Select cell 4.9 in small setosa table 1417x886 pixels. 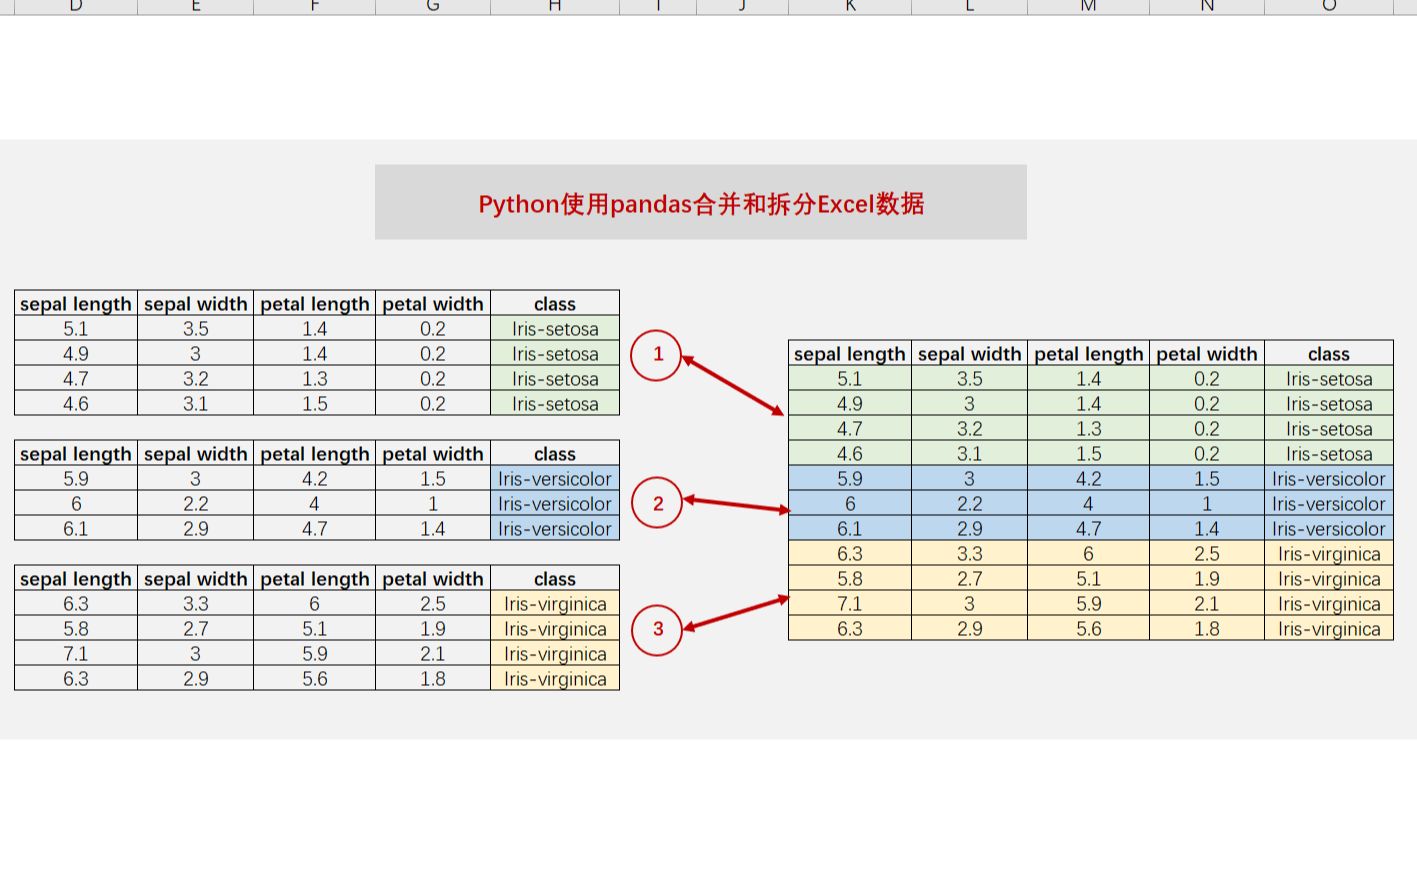coord(76,353)
